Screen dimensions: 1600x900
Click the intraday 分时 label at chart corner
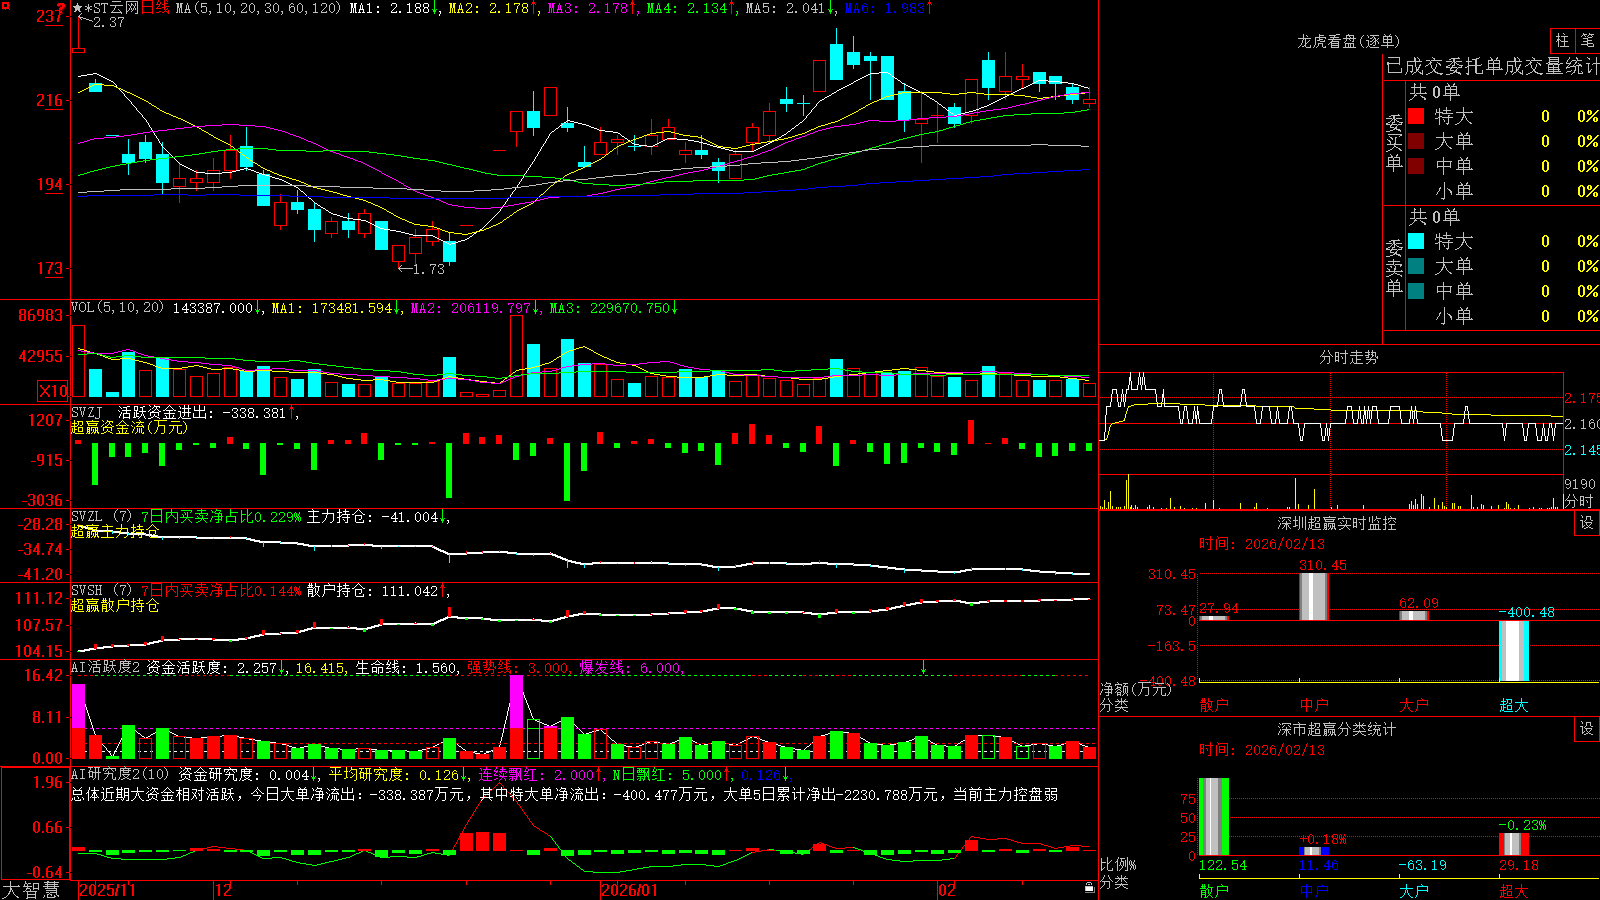tap(1579, 501)
